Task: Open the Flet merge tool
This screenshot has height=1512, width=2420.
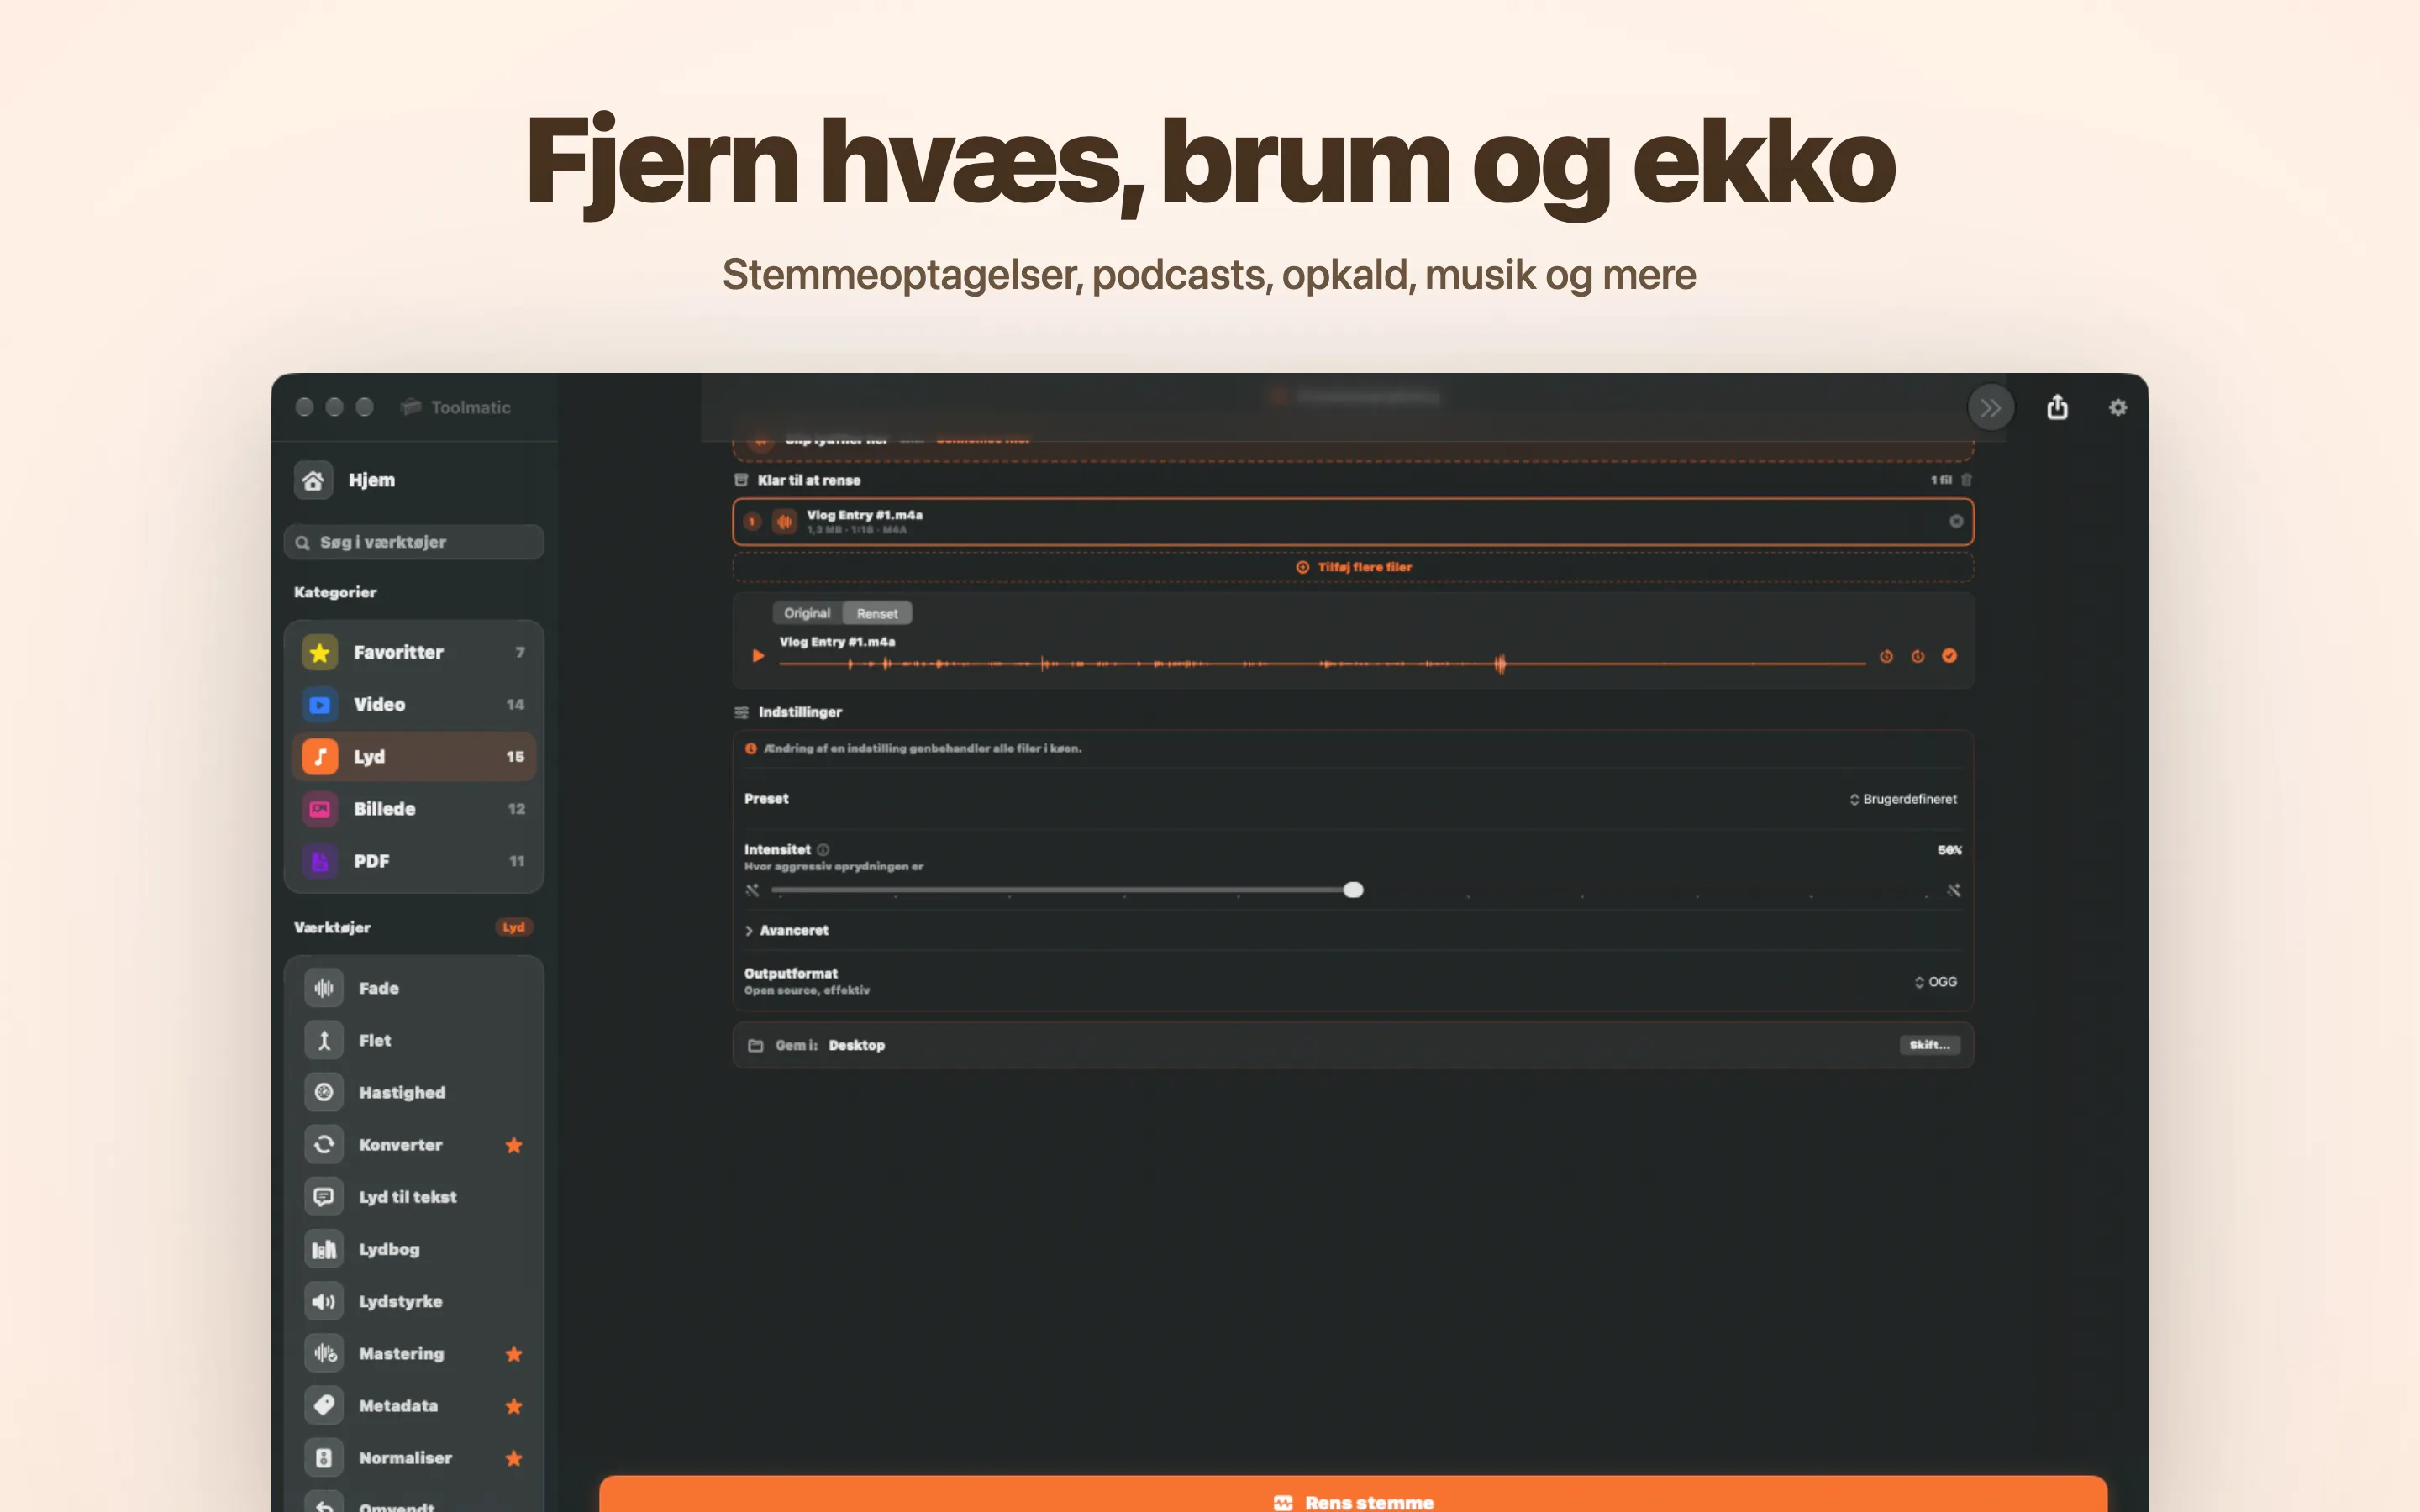Action: pos(414,1040)
